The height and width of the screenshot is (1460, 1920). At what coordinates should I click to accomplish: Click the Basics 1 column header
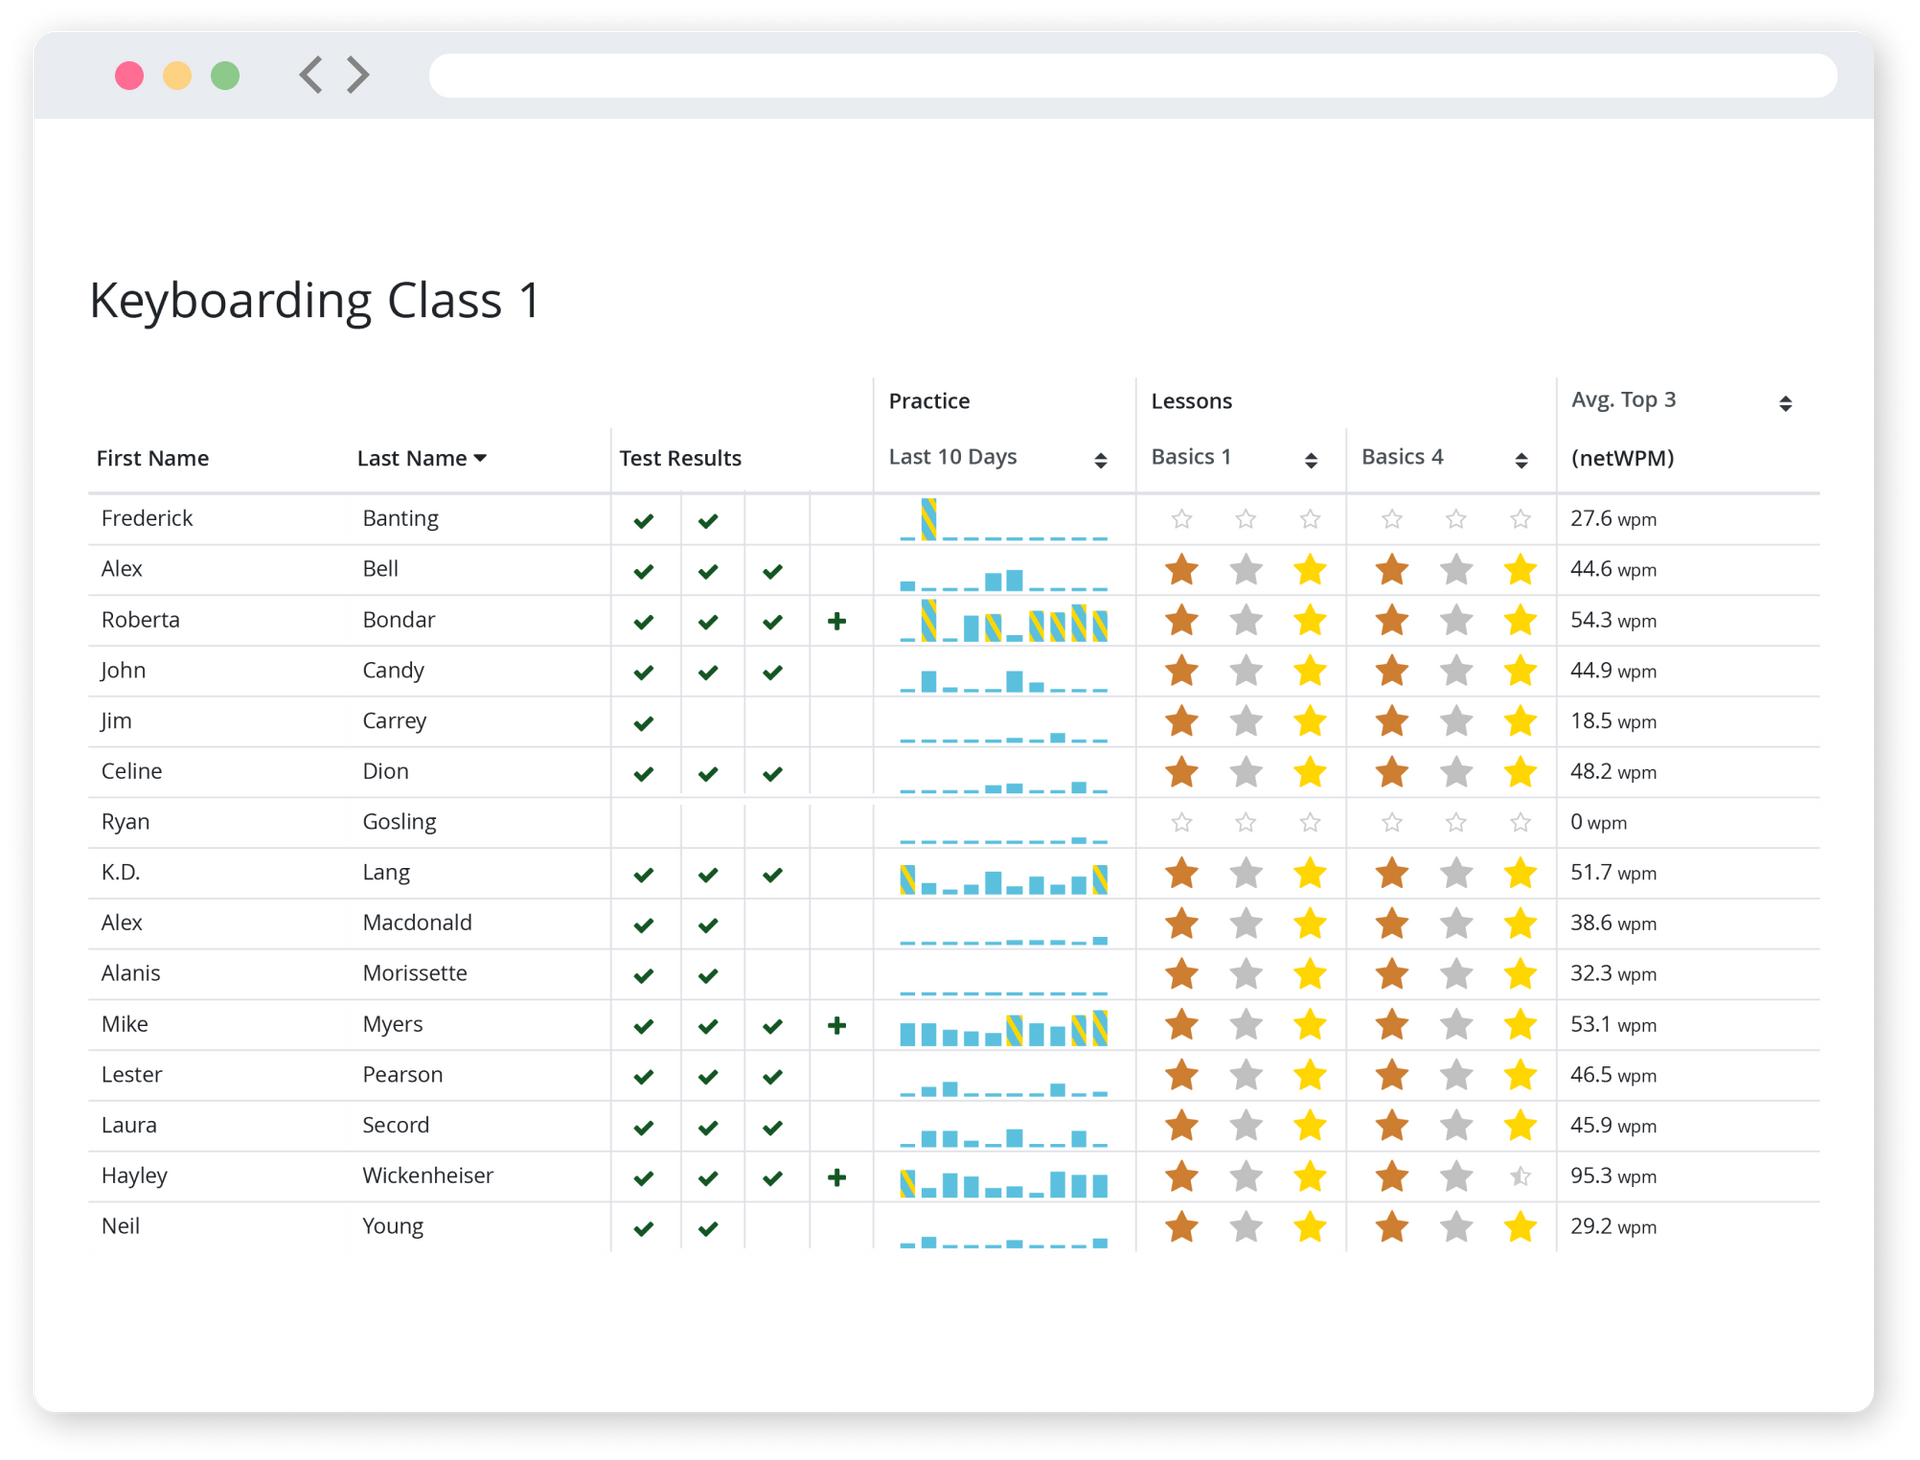pos(1191,457)
